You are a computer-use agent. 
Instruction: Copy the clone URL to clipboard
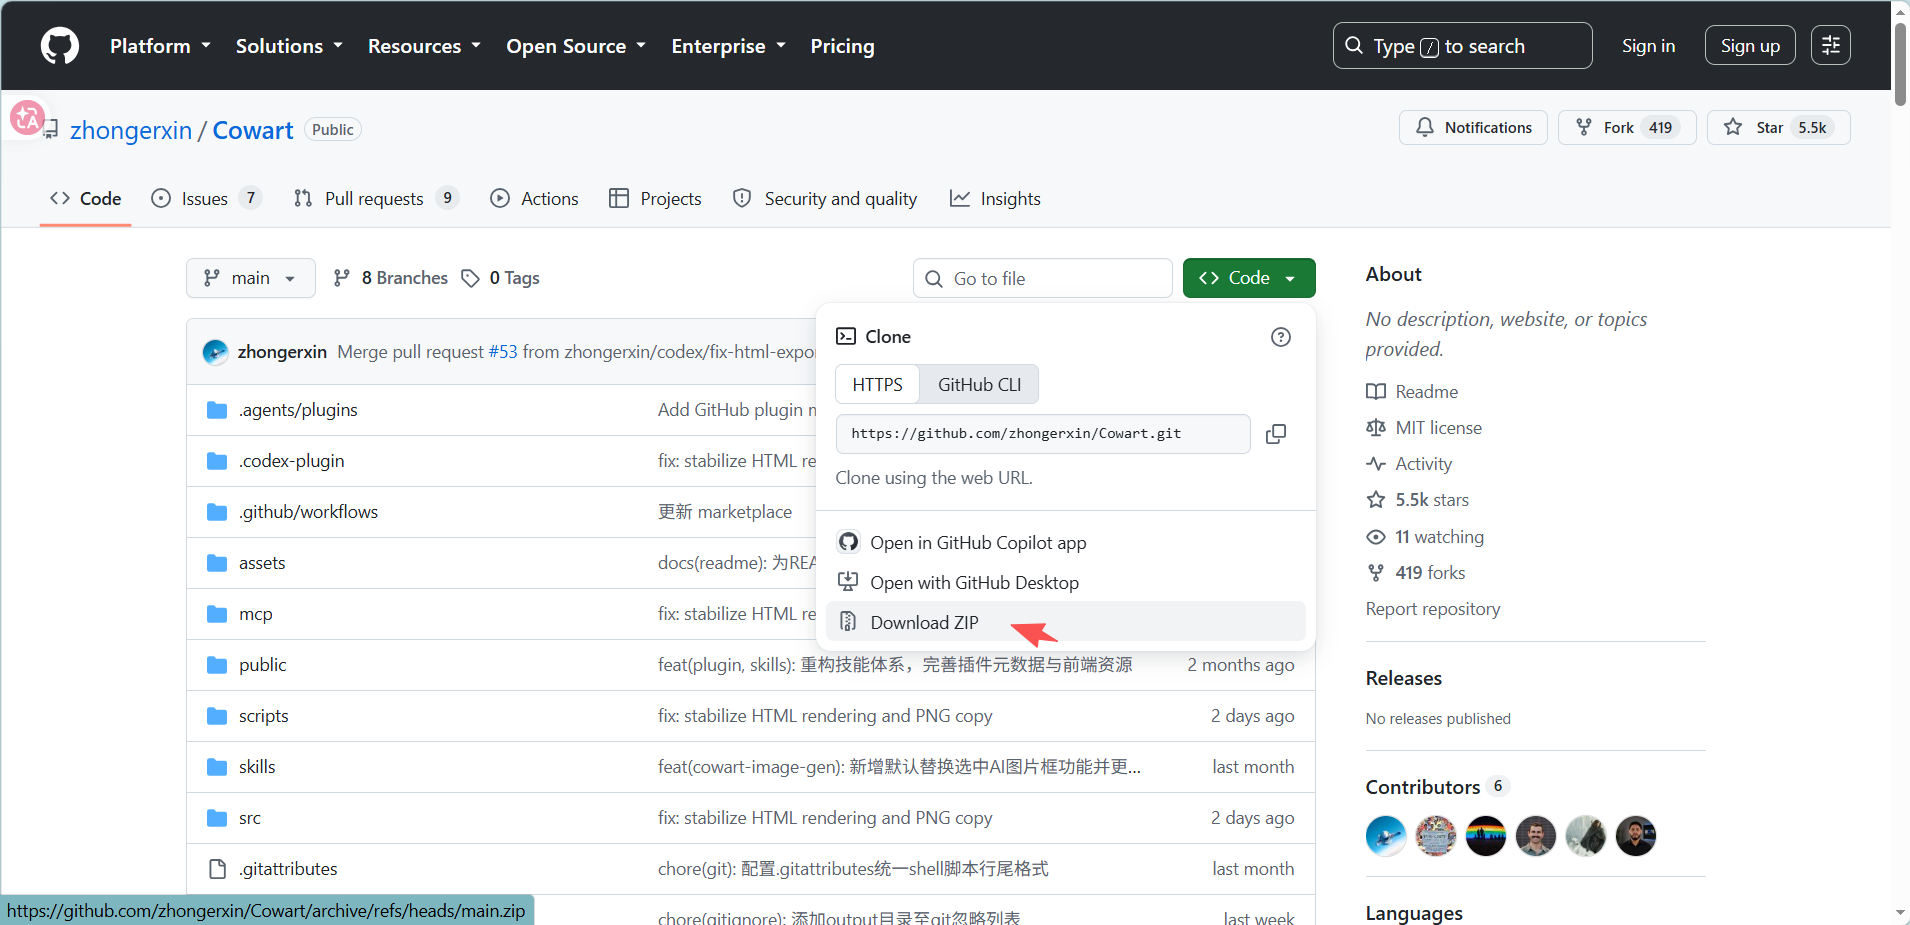point(1276,434)
